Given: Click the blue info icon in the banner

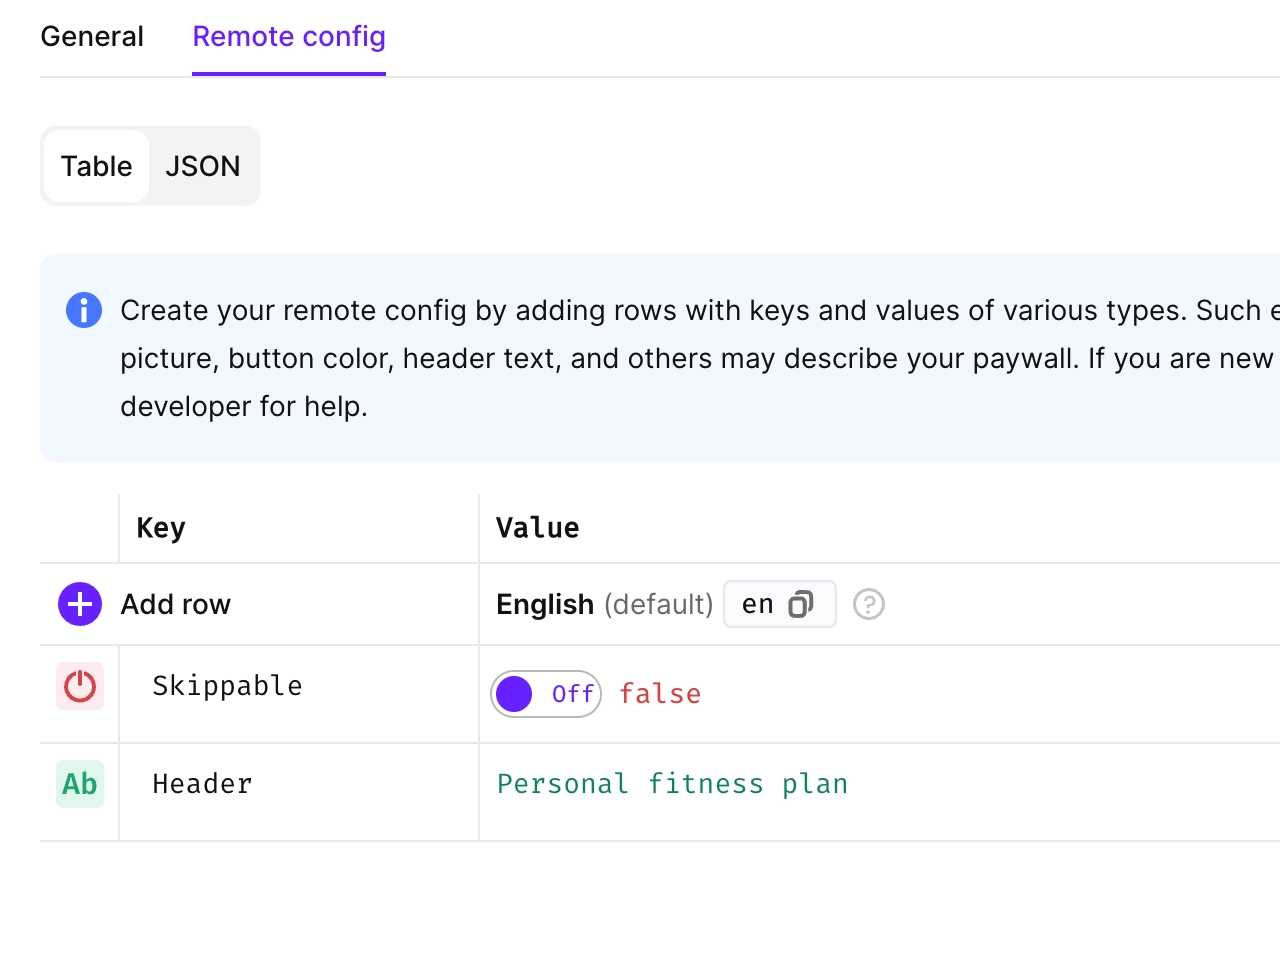Looking at the screenshot, I should click(84, 310).
